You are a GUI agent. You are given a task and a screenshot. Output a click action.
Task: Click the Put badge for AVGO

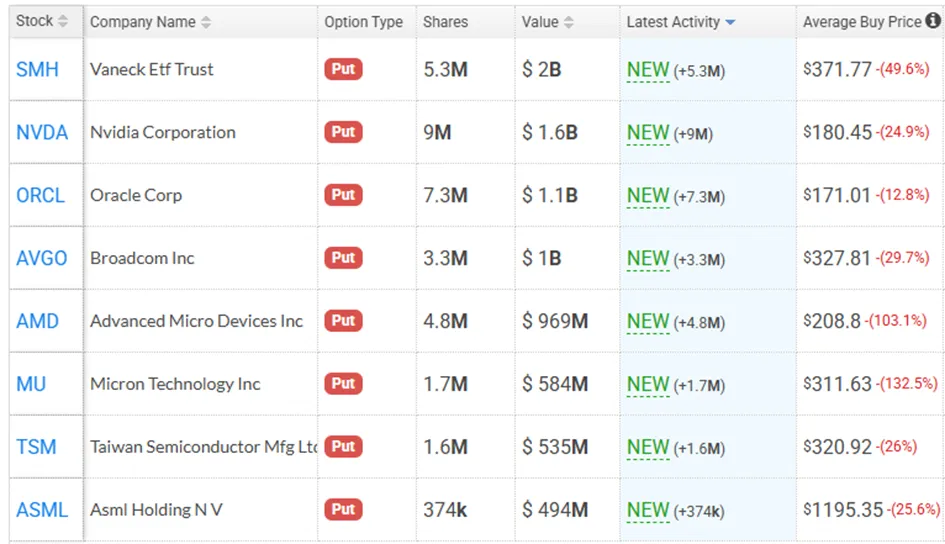(344, 258)
